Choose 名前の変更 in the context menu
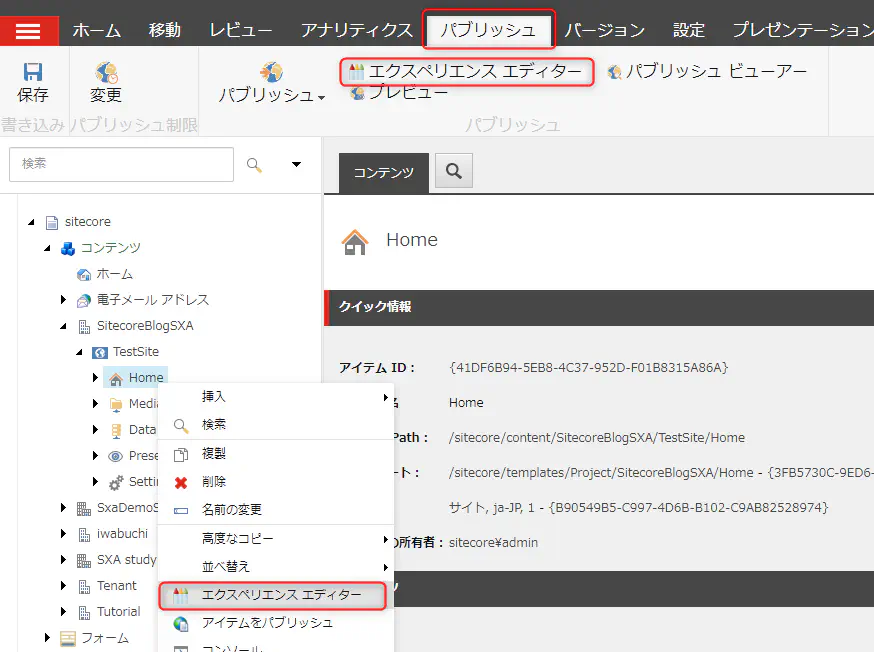This screenshot has height=652, width=874. [276, 510]
